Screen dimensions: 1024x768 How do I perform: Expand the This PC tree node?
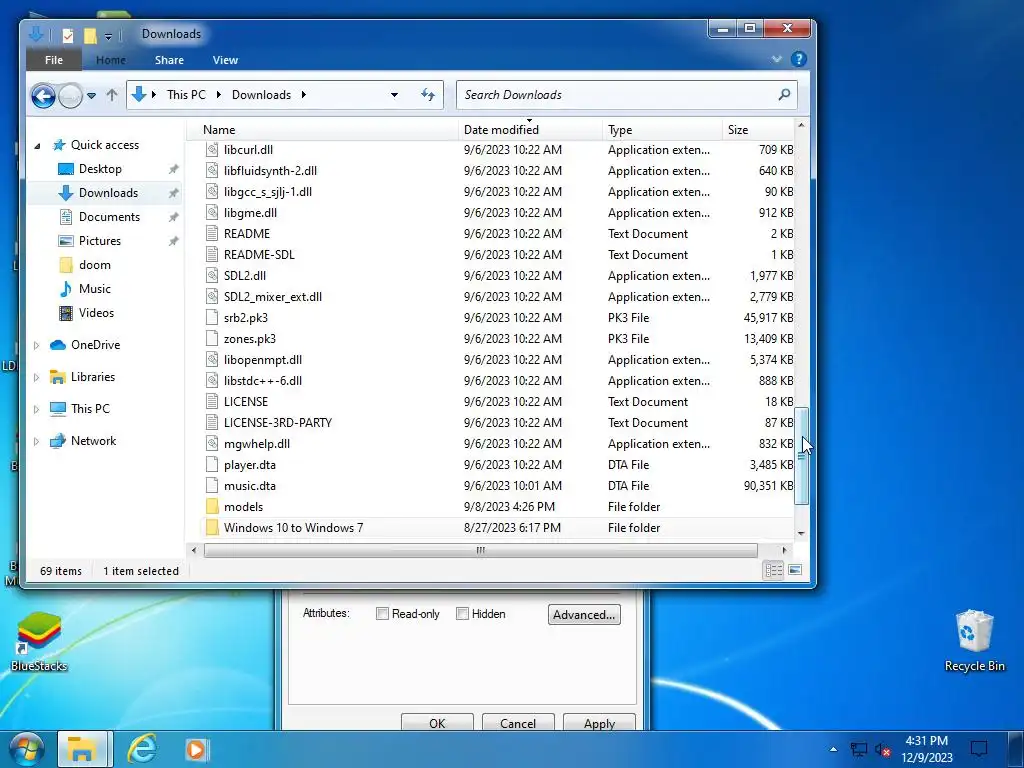(37, 409)
